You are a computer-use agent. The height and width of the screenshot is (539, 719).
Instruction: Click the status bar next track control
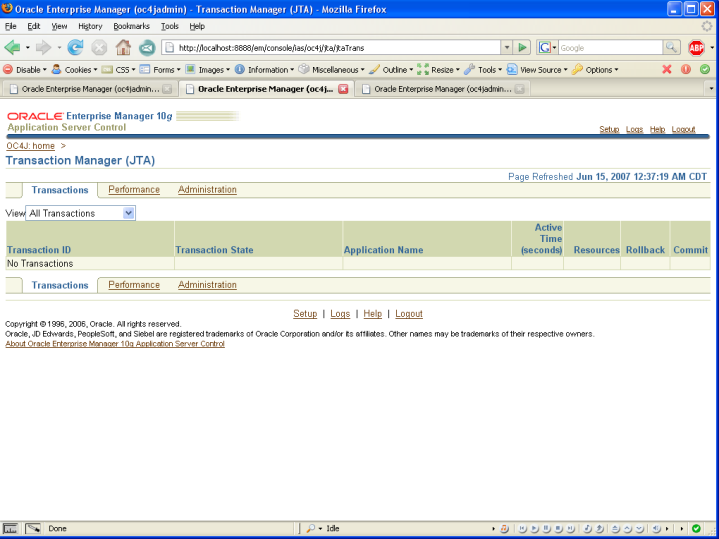(x=570, y=528)
